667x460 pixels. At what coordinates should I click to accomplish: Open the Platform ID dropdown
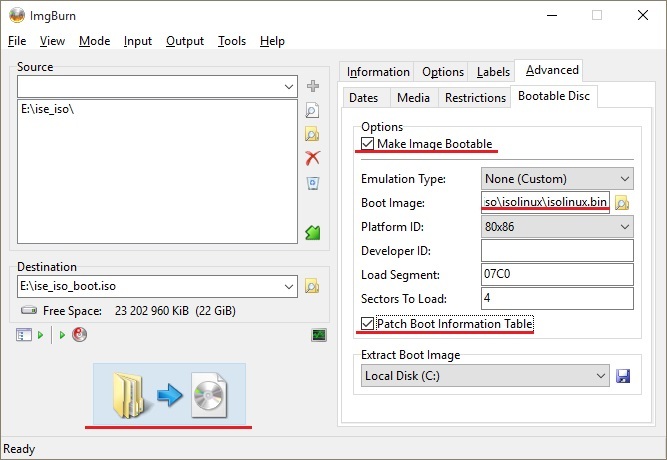(x=557, y=227)
